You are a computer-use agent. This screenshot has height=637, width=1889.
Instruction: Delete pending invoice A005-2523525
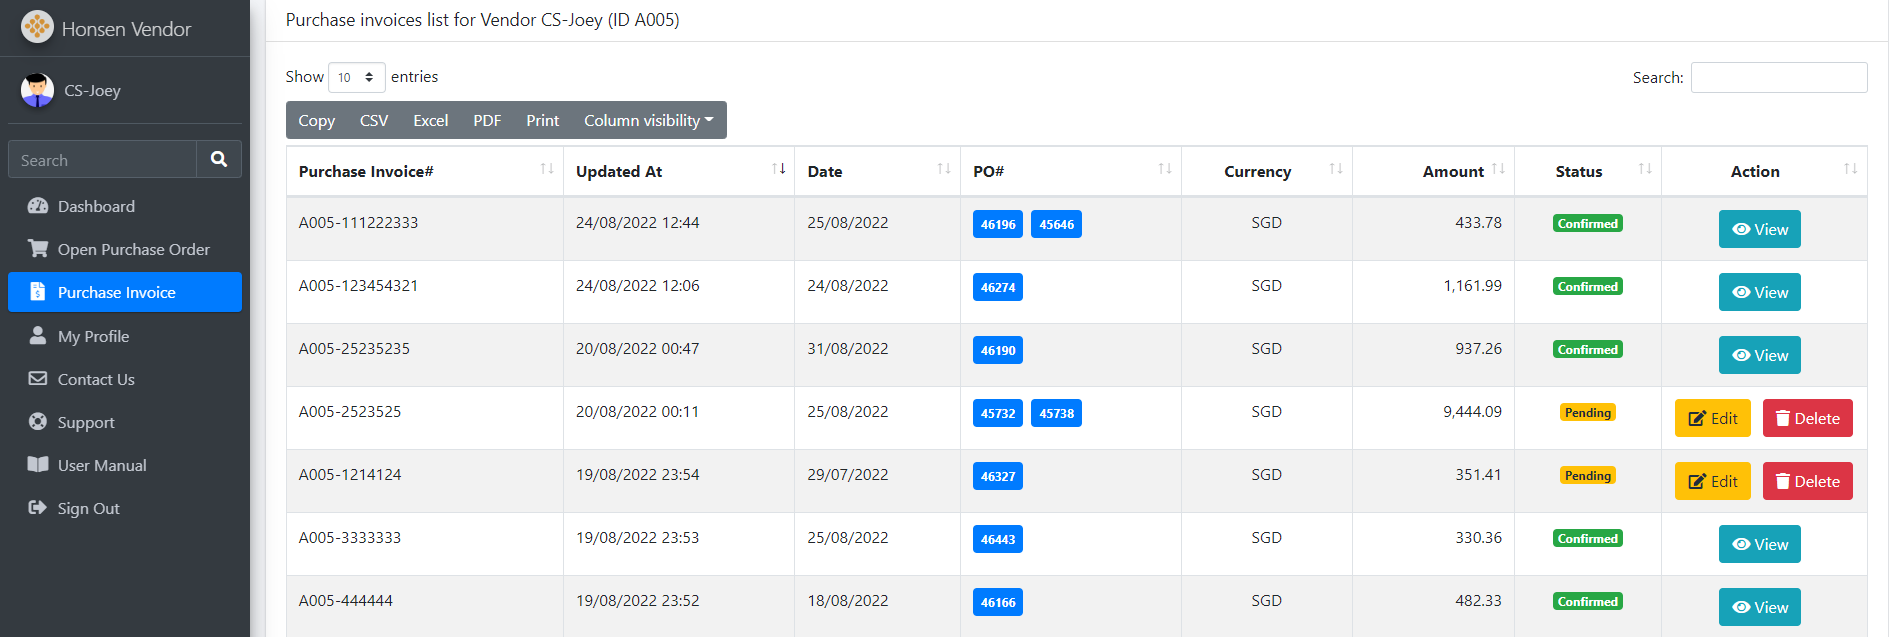[1807, 418]
